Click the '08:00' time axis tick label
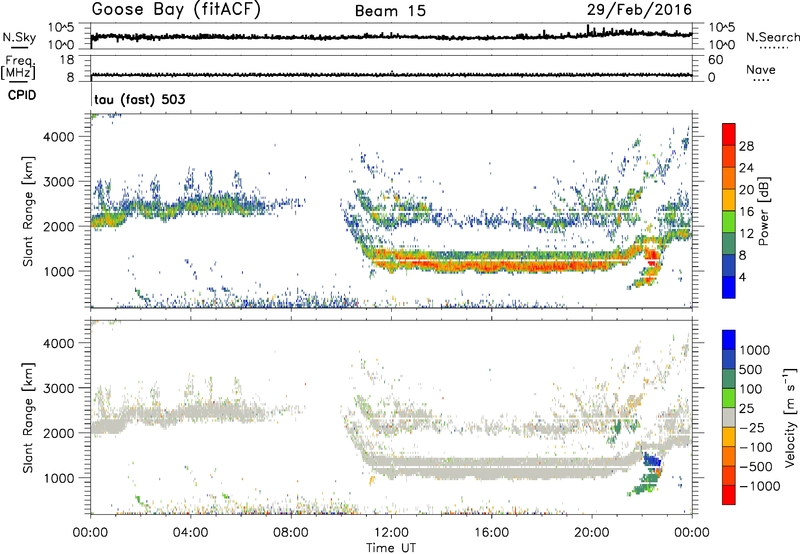The width and height of the screenshot is (800, 554). 291,533
